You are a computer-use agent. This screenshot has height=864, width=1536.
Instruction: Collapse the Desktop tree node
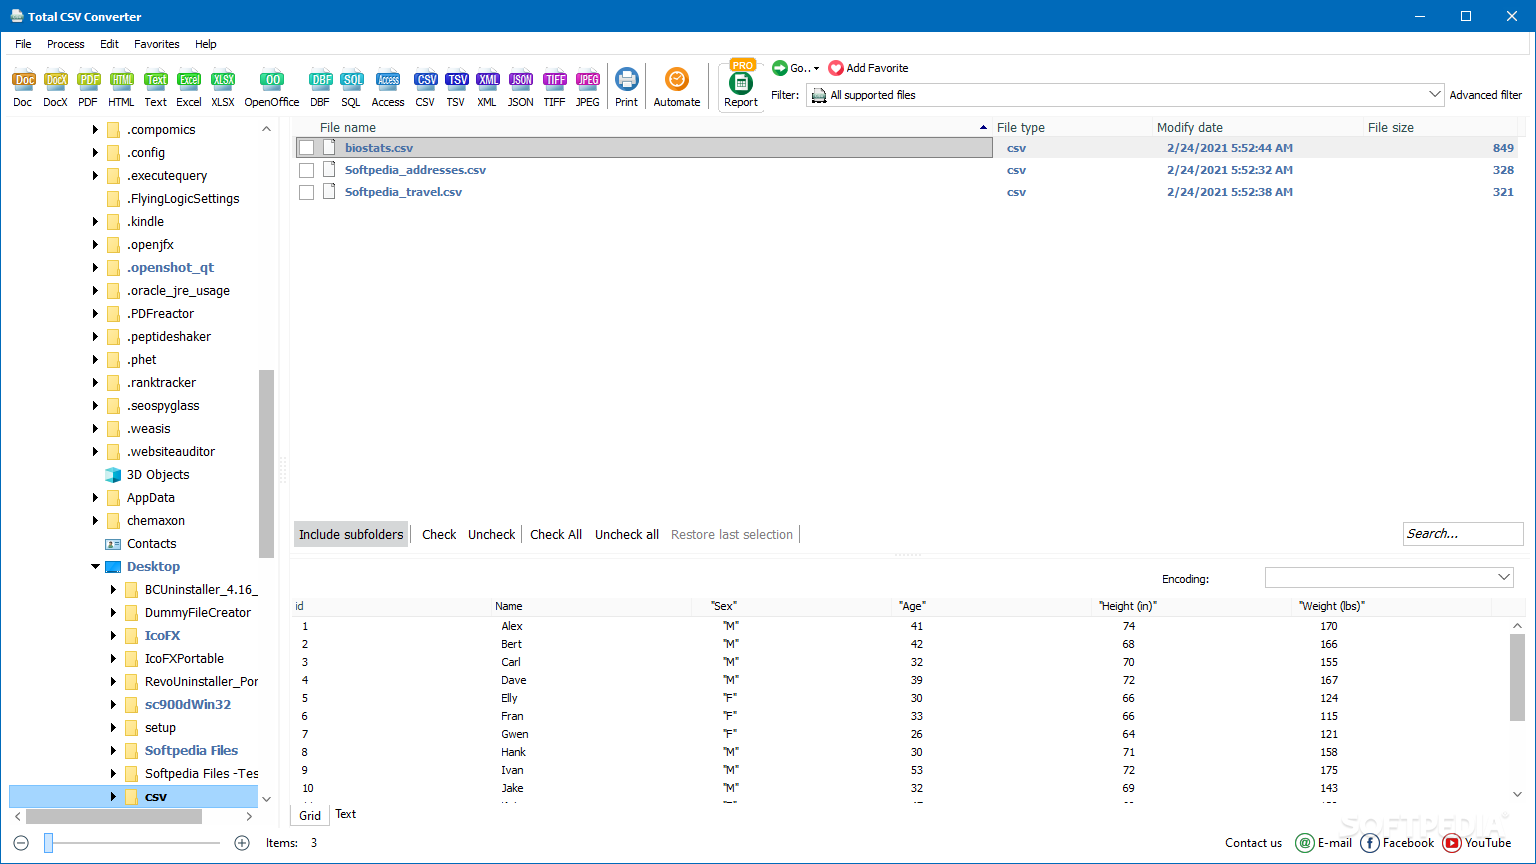[95, 567]
